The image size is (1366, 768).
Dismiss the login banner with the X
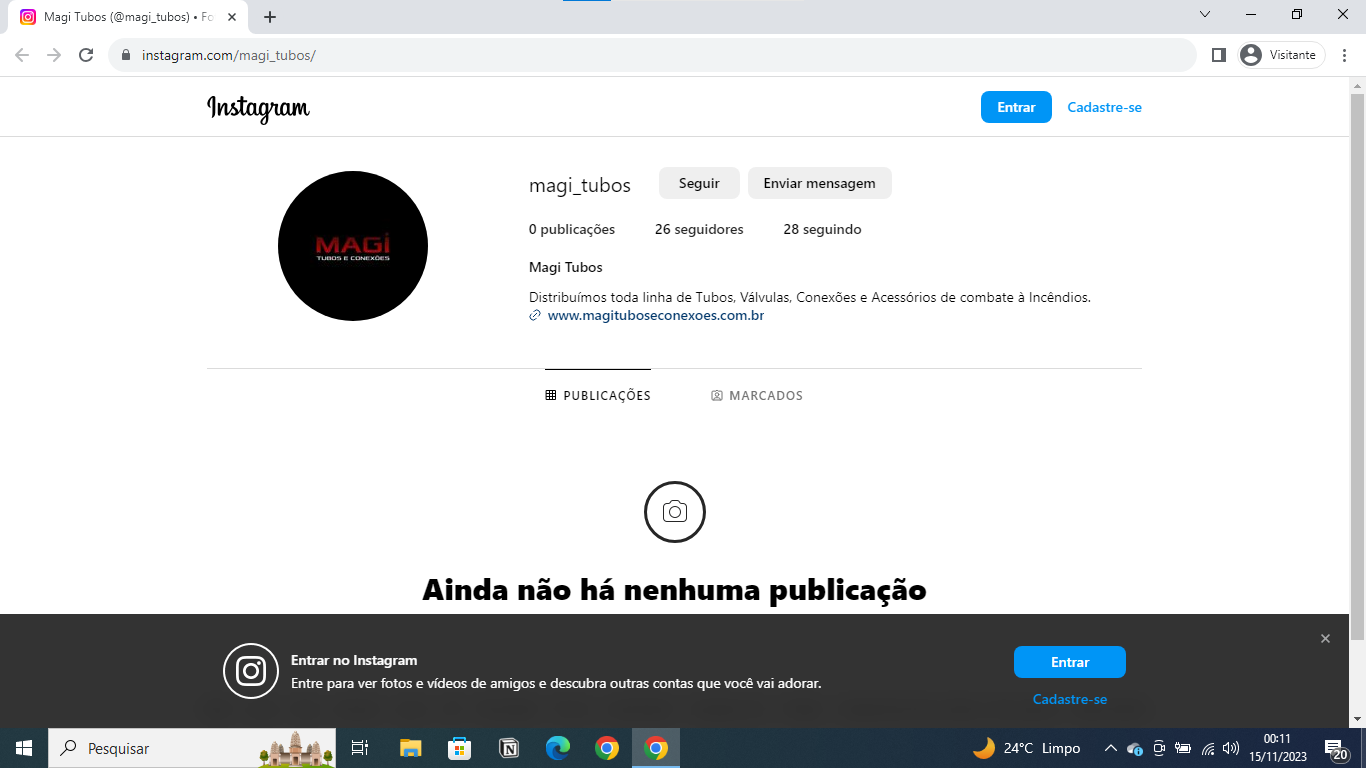pyautogui.click(x=1325, y=637)
